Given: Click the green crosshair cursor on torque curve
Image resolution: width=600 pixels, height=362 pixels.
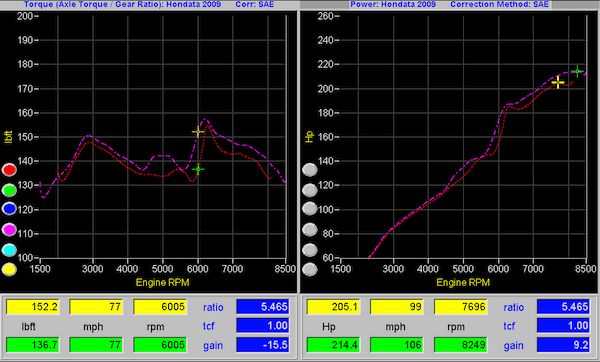Looking at the screenshot, I should (x=198, y=169).
